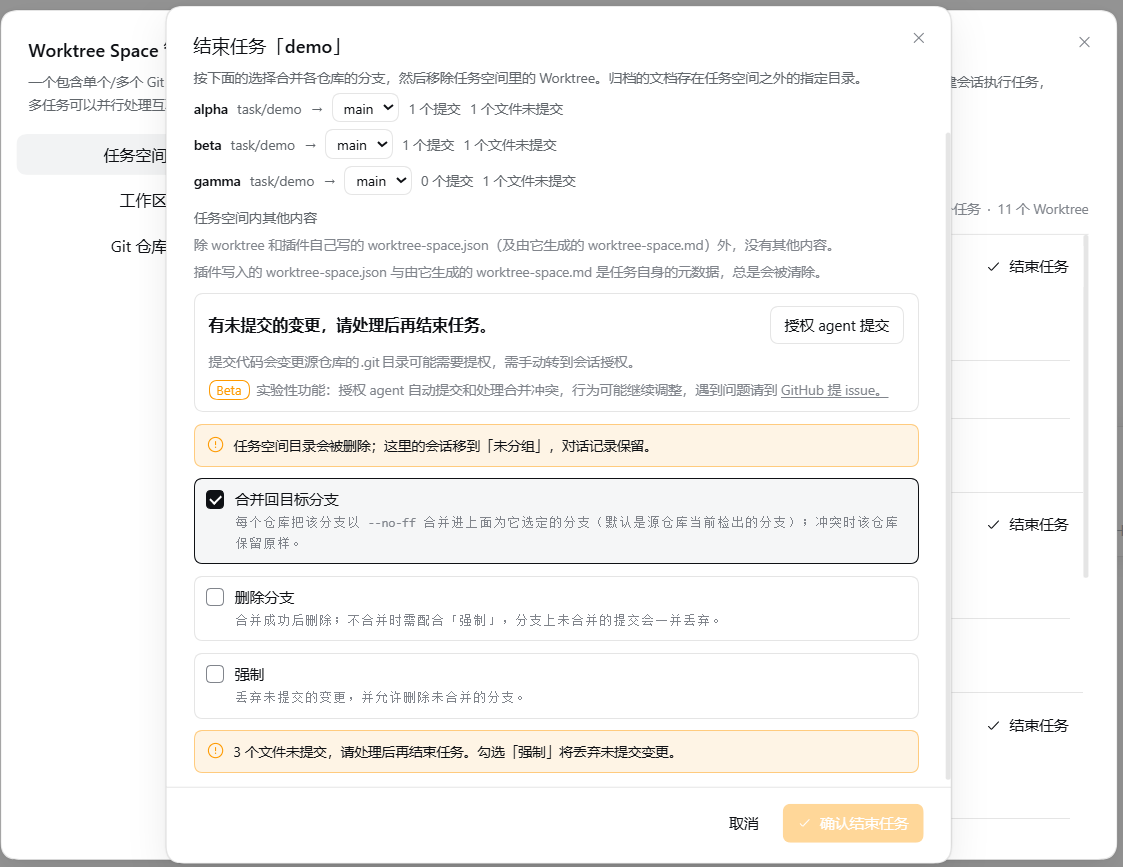Click the 删除分支 option card description

(478, 620)
